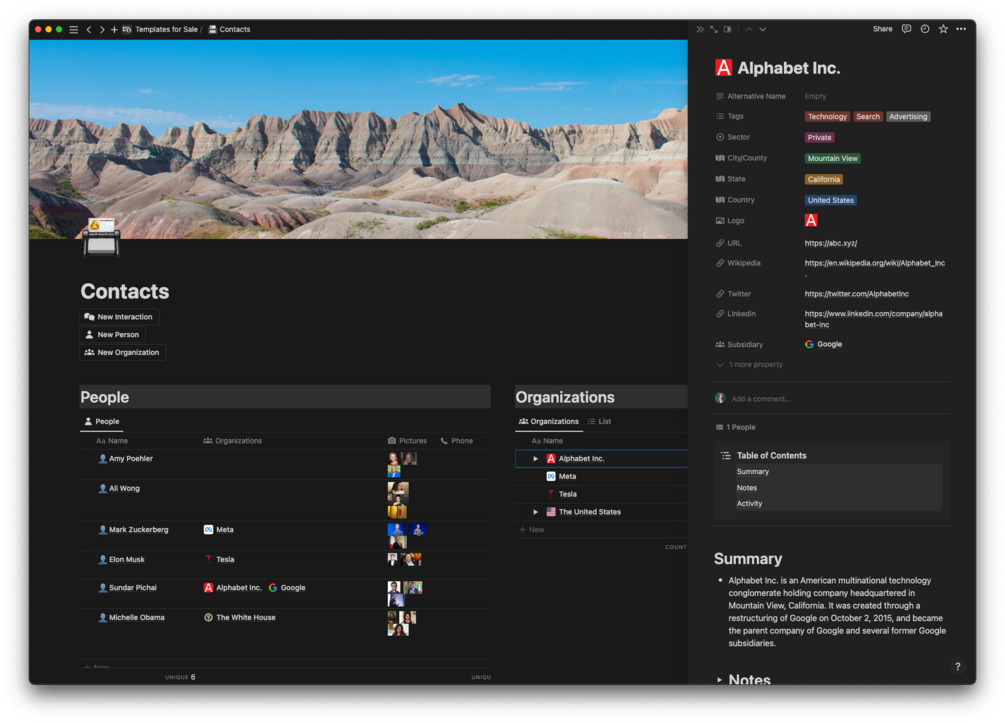Add a new organization with + New

point(532,530)
